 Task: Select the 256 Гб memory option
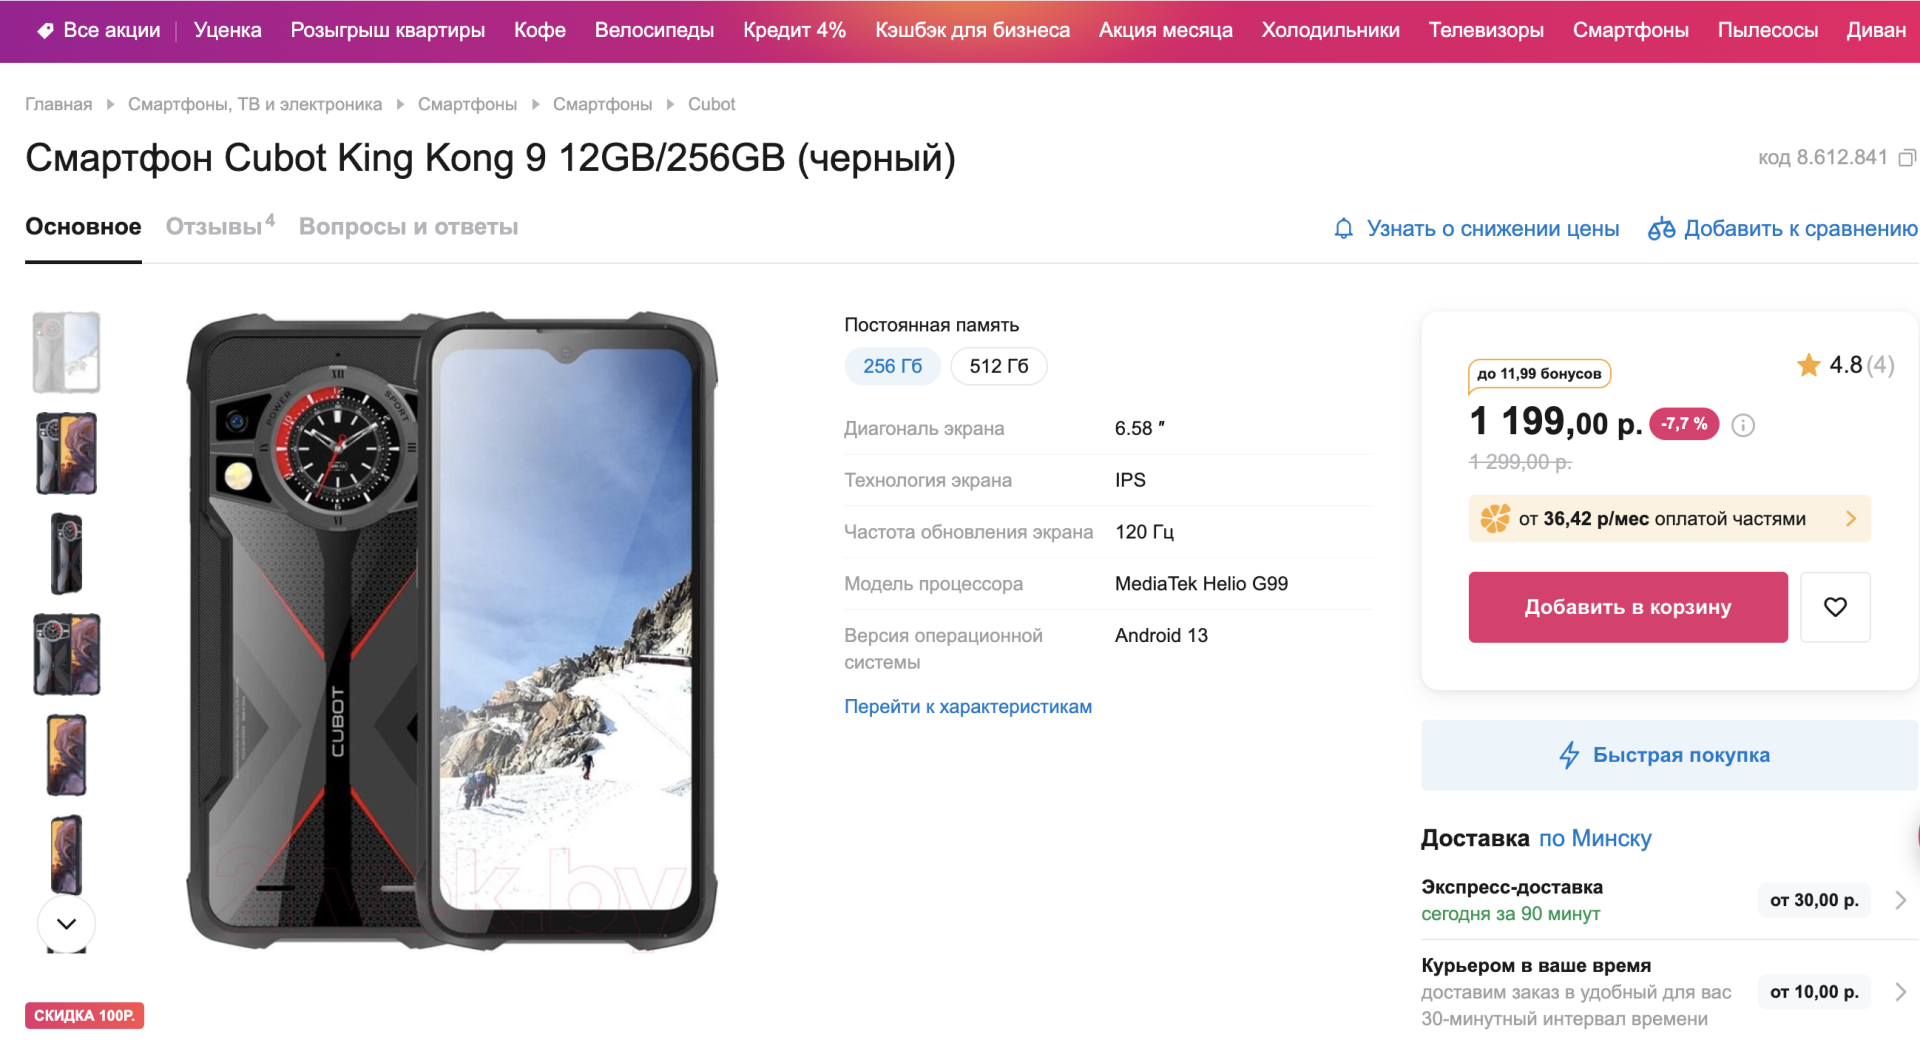point(892,366)
